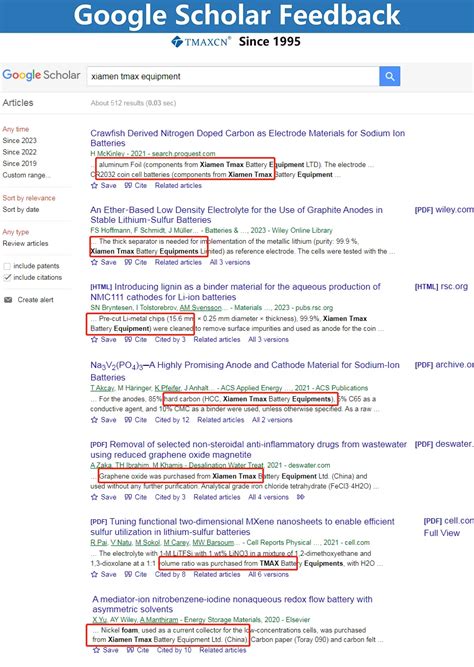This screenshot has width=474, height=667.
Task: Cite the Crawfish Derived Nitrogen Doped Carbon article
Action: [x=136, y=185]
